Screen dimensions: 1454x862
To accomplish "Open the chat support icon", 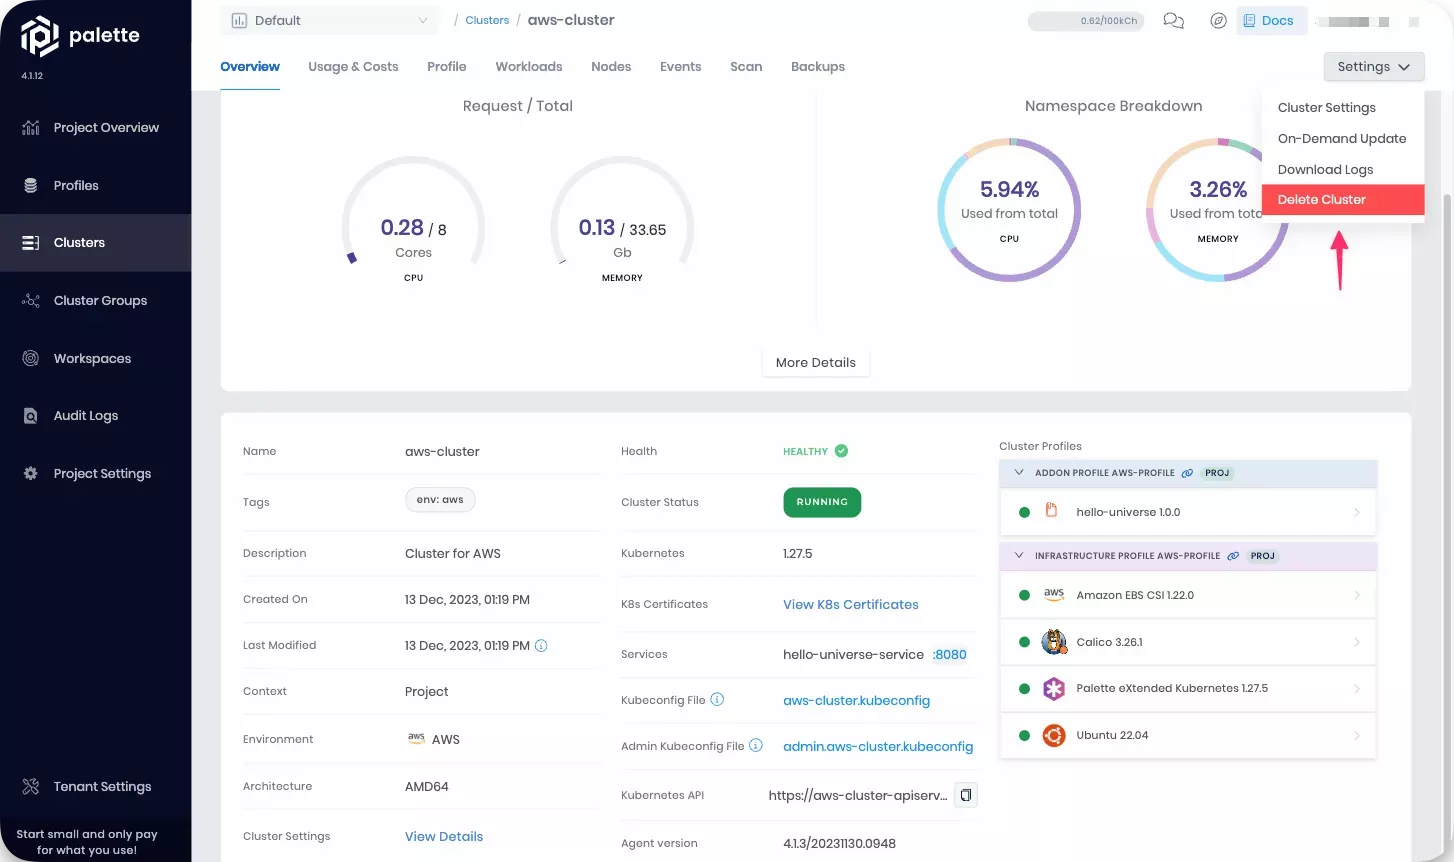I will [x=1174, y=21].
